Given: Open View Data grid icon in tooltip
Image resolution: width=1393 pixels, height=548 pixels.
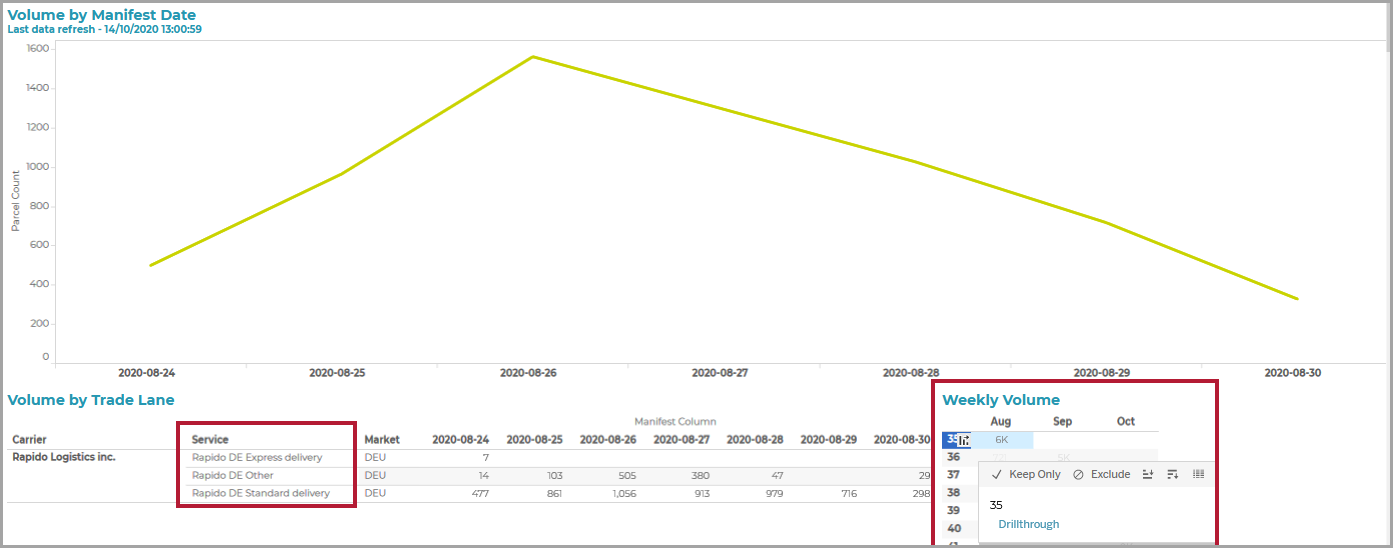Looking at the screenshot, I should click(1199, 474).
